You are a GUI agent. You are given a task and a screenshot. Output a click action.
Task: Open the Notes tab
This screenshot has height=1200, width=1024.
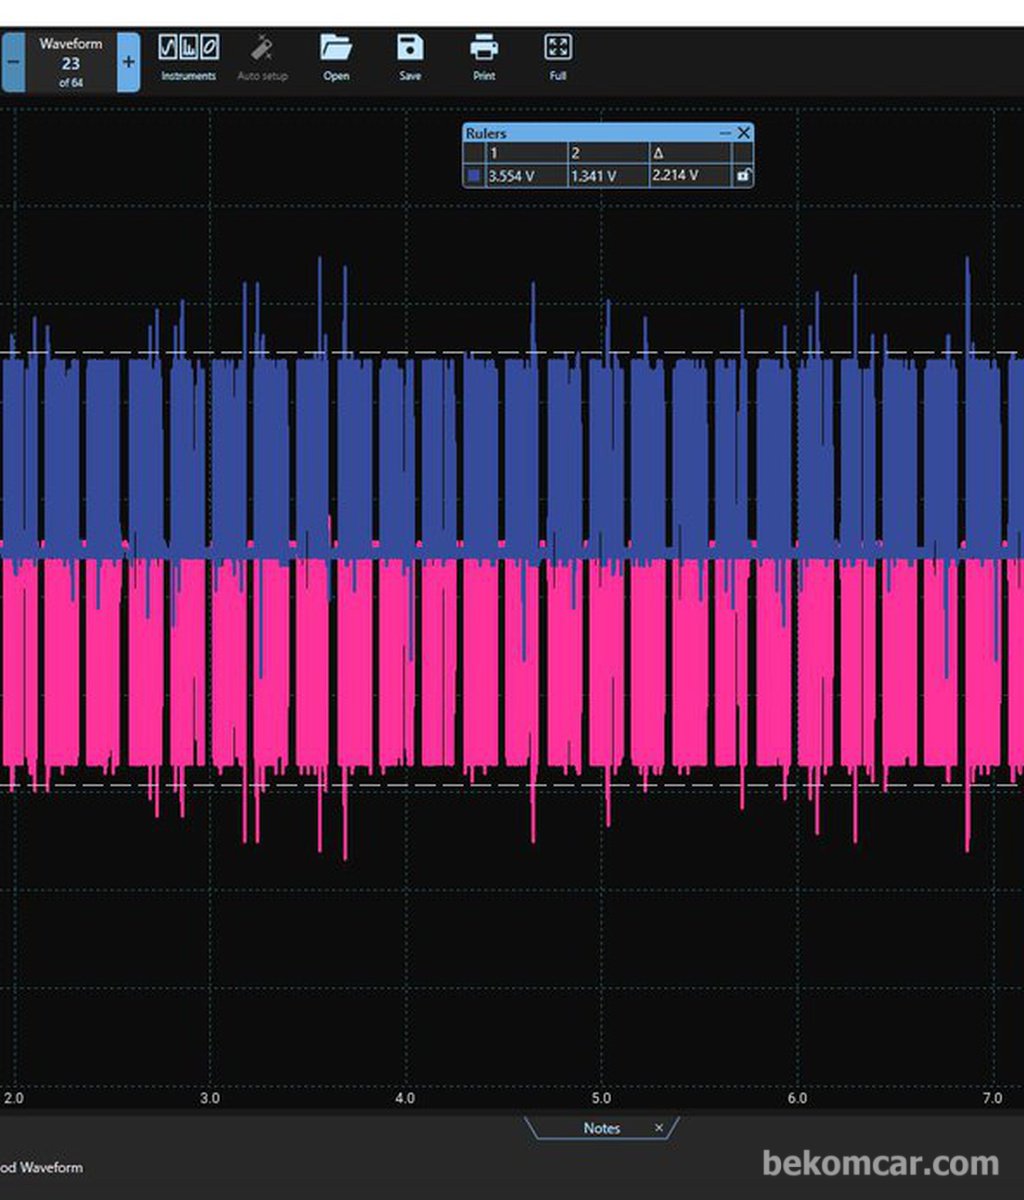click(x=601, y=1128)
